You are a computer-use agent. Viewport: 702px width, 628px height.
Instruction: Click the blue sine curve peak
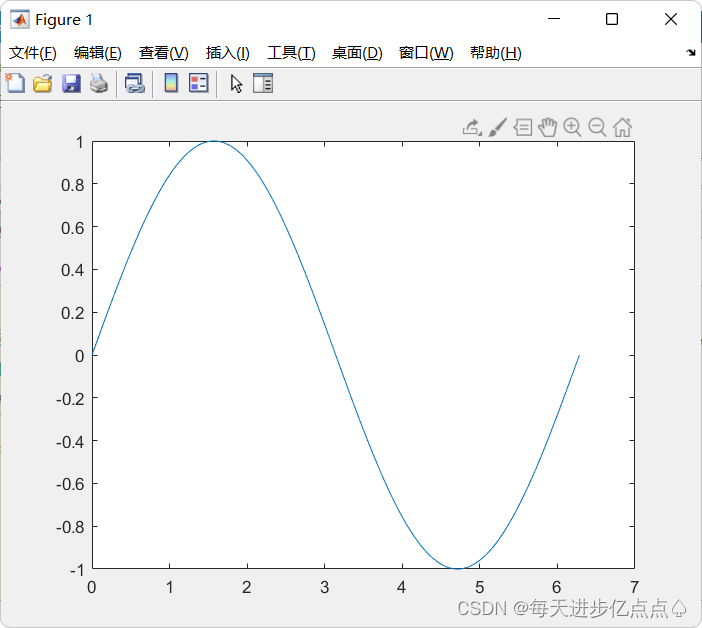tap(214, 141)
